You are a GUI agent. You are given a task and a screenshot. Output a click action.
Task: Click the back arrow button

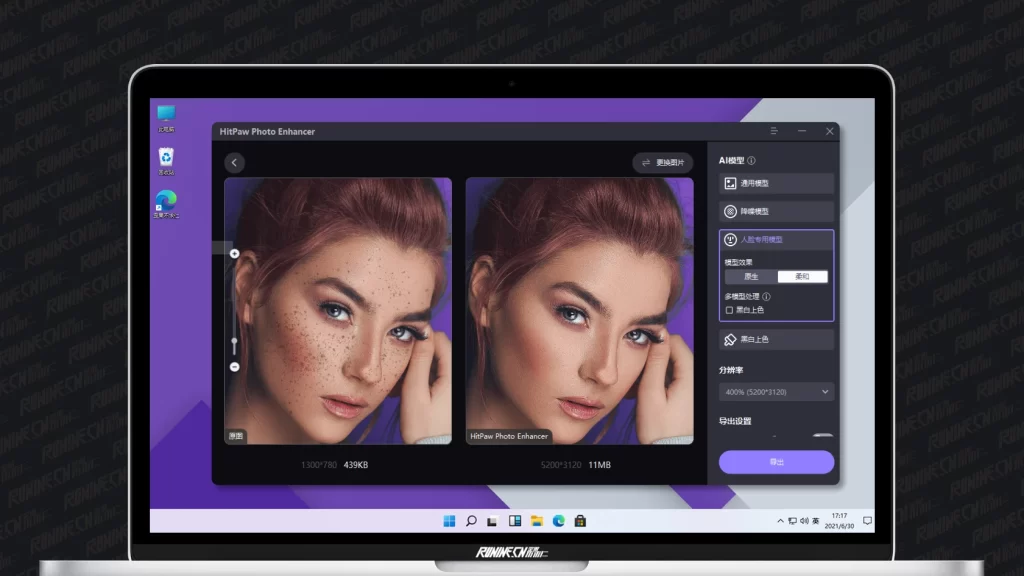[x=234, y=162]
